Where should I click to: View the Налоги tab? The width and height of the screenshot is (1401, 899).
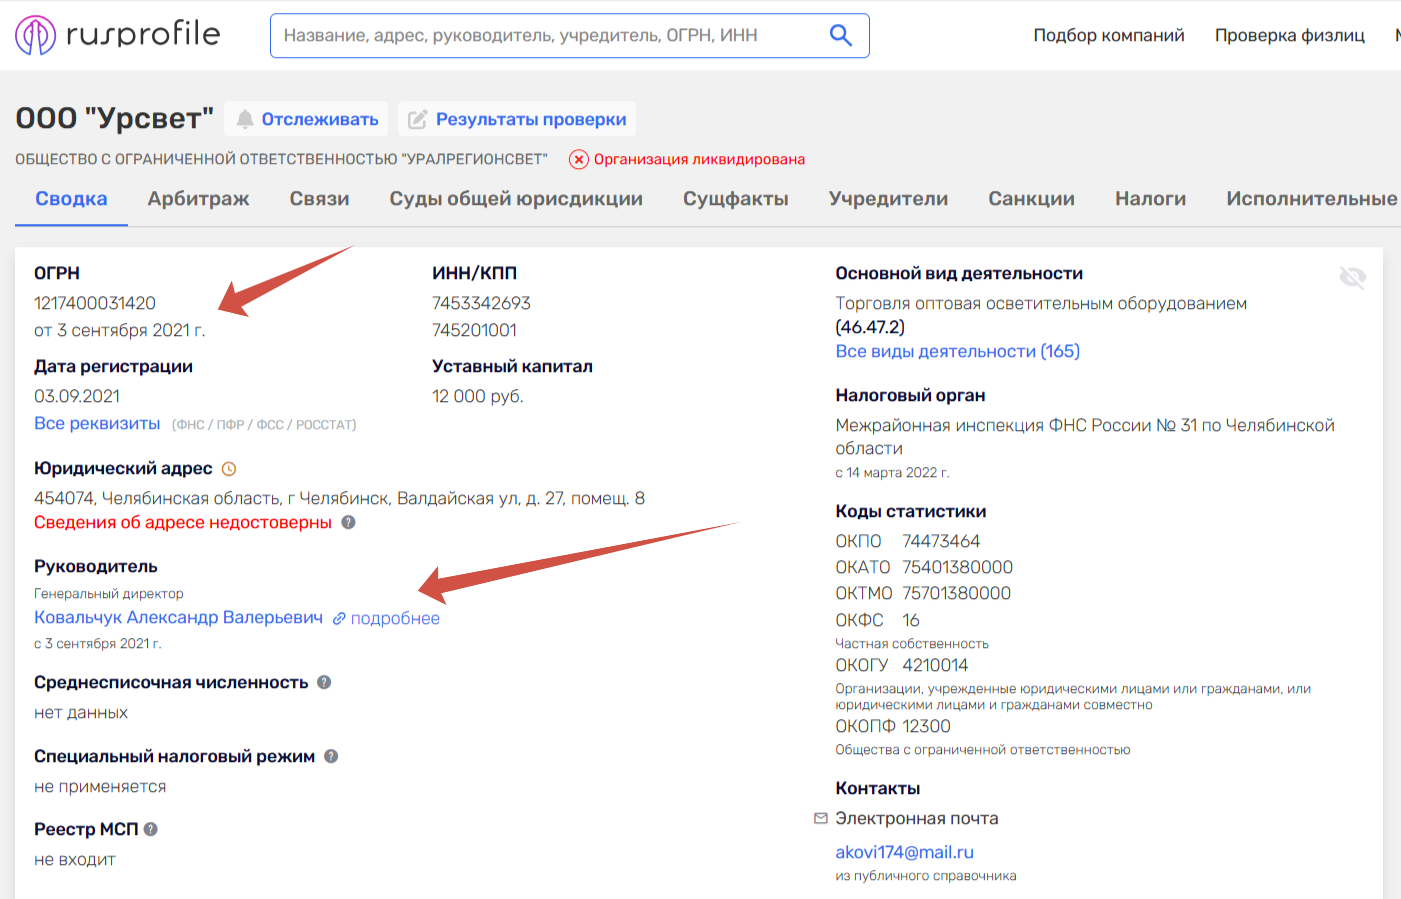[x=1151, y=199]
